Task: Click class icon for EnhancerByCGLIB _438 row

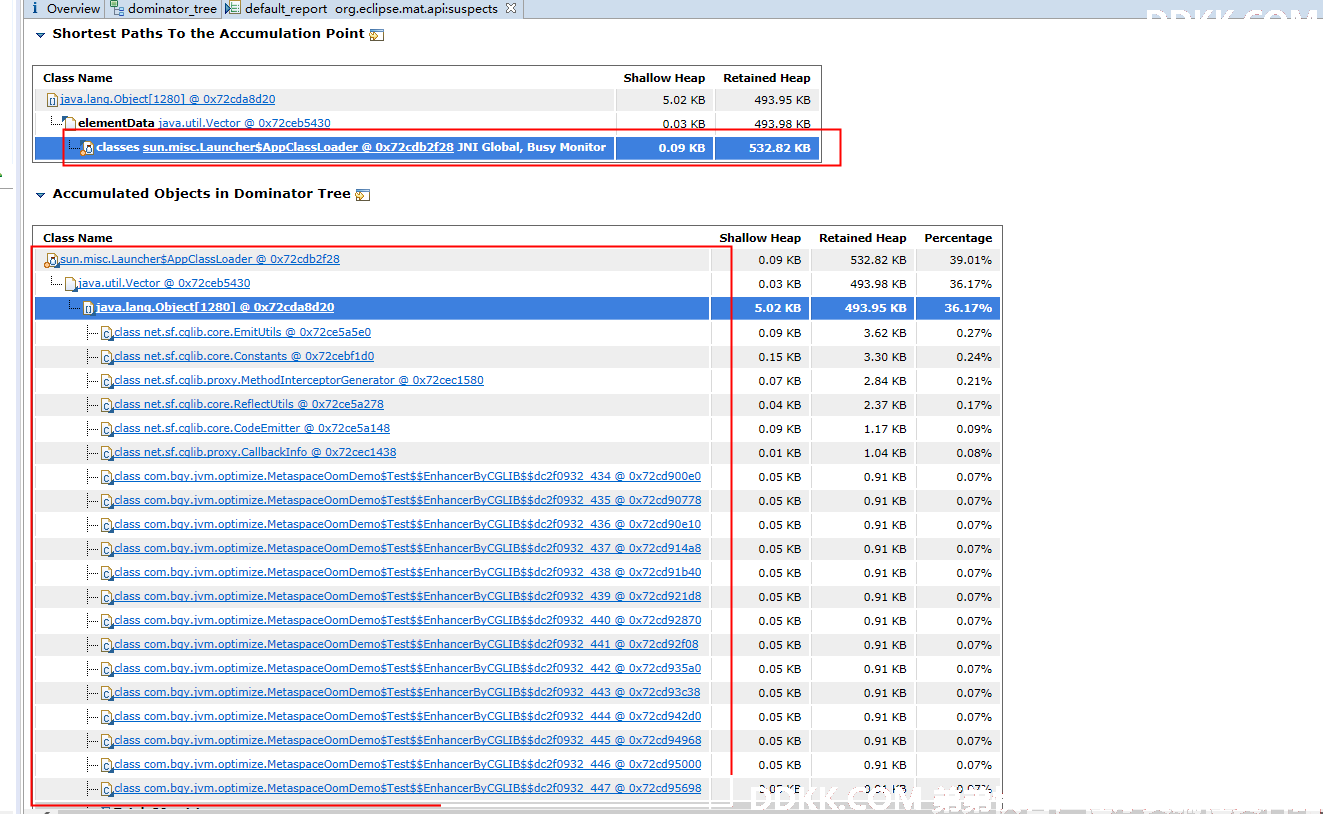Action: (x=106, y=573)
